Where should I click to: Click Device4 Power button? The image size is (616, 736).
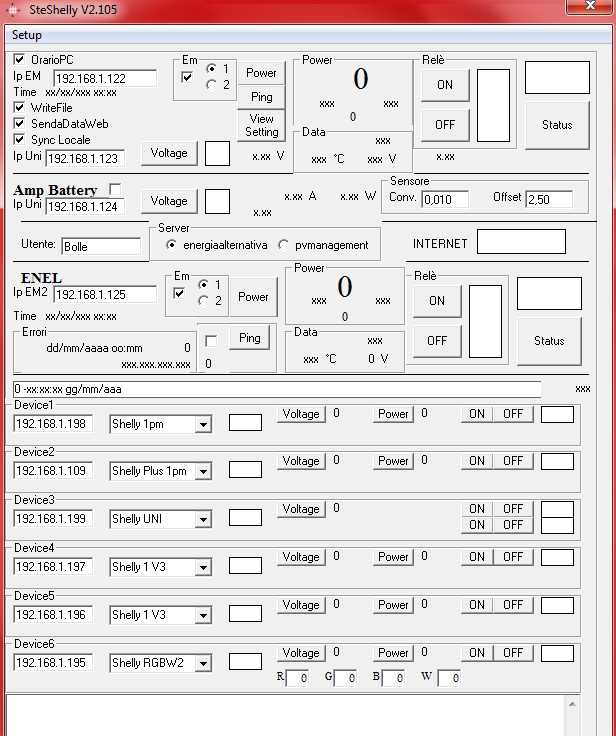point(393,557)
